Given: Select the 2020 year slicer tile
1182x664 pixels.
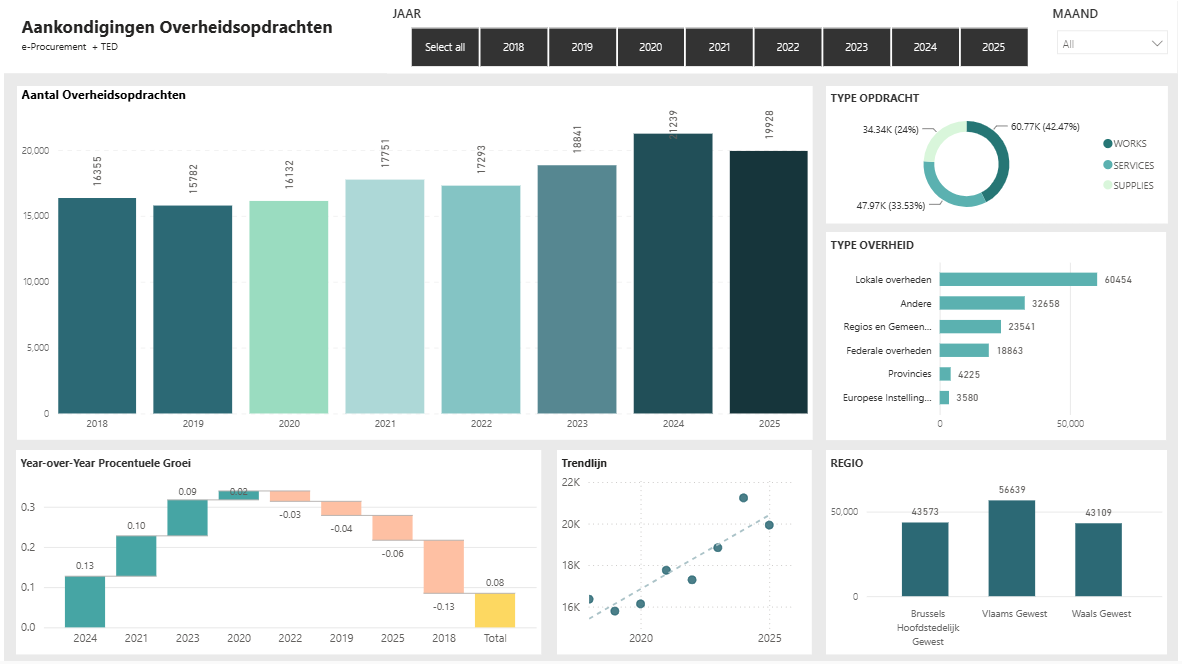Looking at the screenshot, I should point(651,47).
